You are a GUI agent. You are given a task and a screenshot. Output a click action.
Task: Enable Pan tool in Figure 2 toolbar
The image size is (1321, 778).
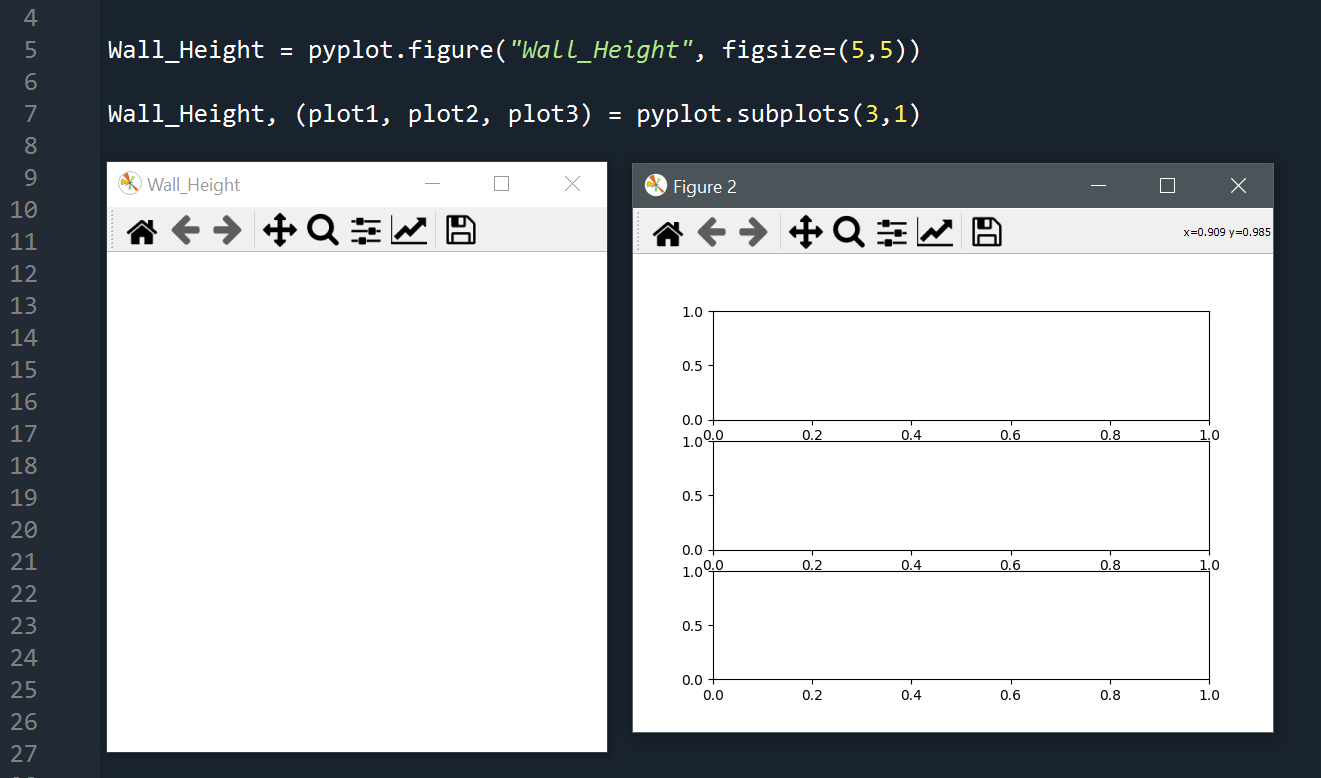pyautogui.click(x=805, y=233)
